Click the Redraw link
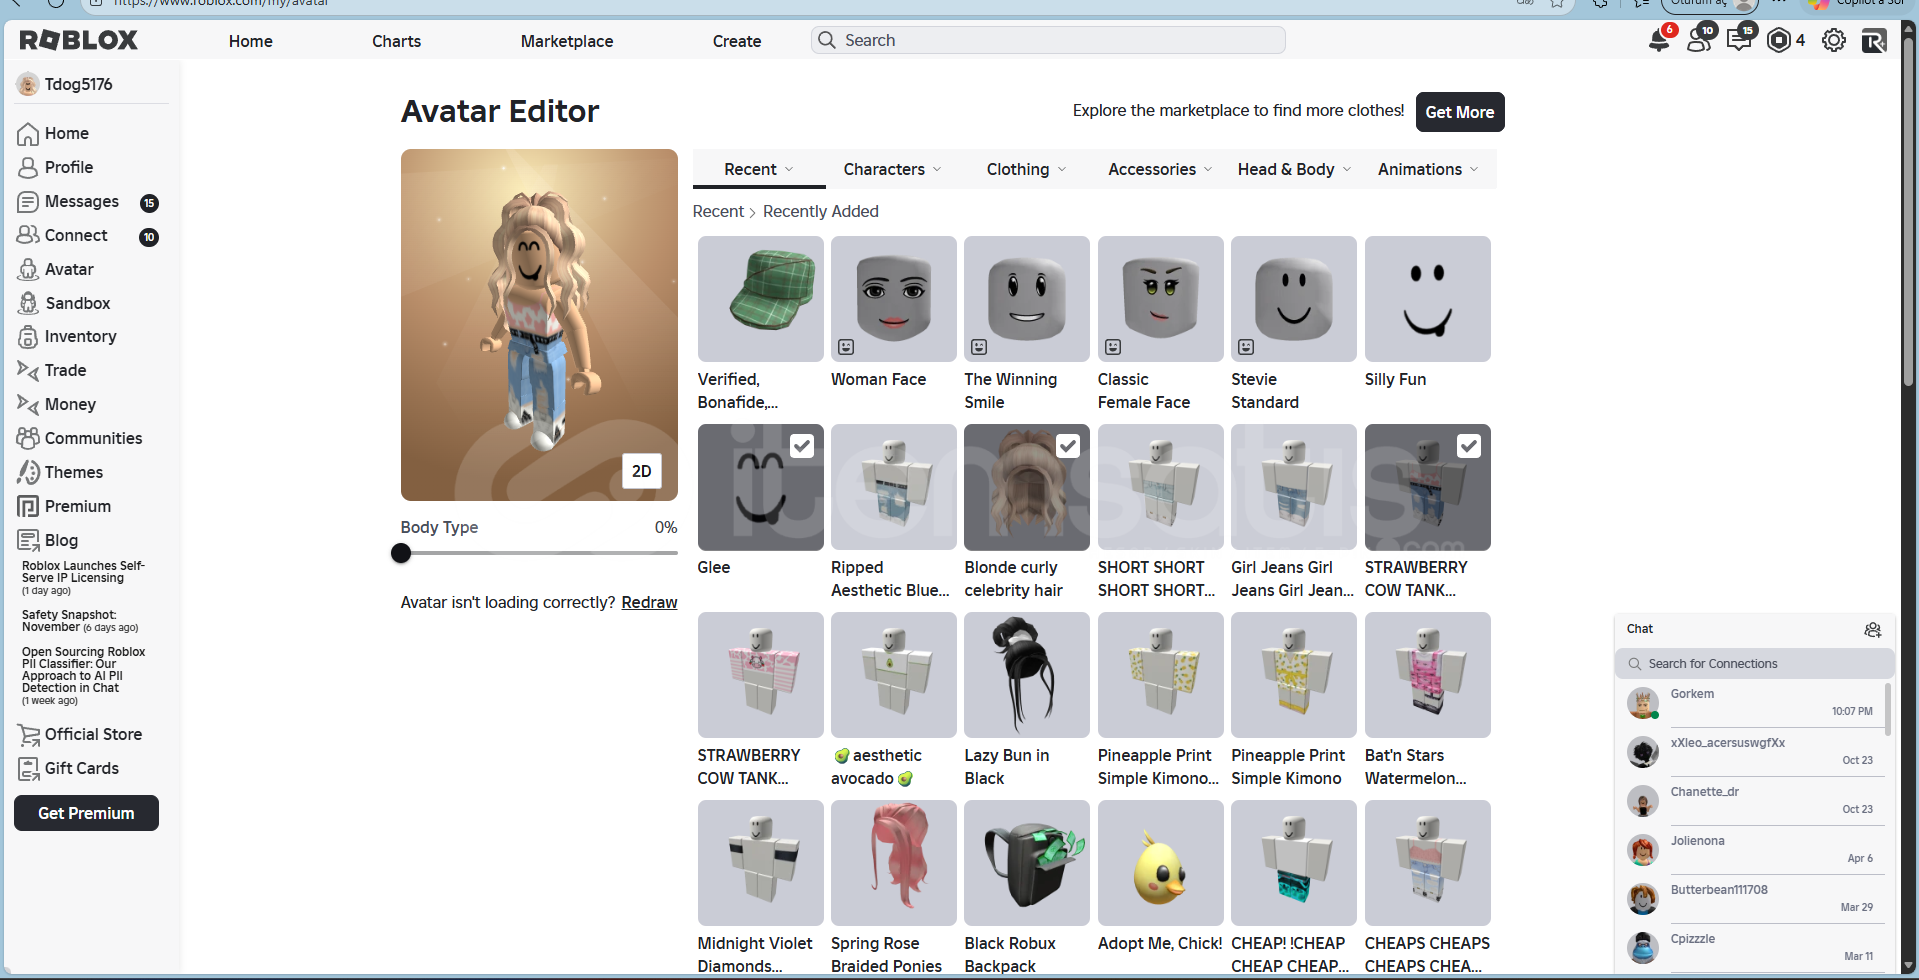Image resolution: width=1919 pixels, height=980 pixels. [649, 602]
